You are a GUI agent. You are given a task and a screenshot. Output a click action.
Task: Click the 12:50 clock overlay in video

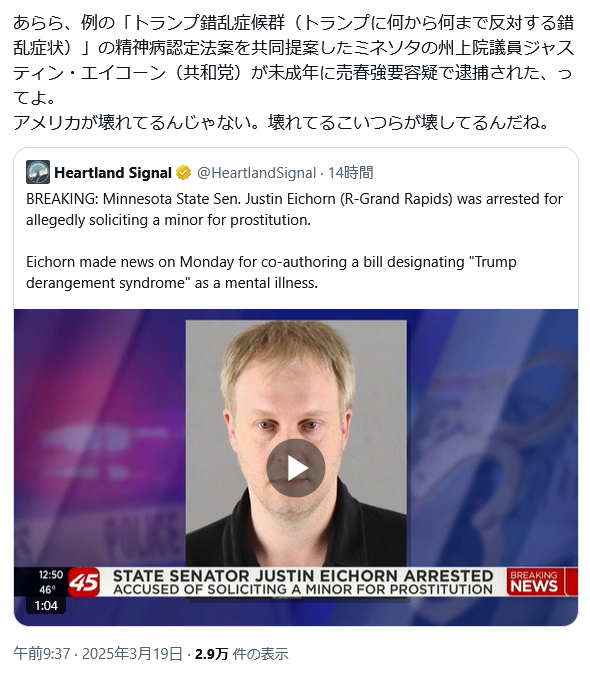[51, 575]
